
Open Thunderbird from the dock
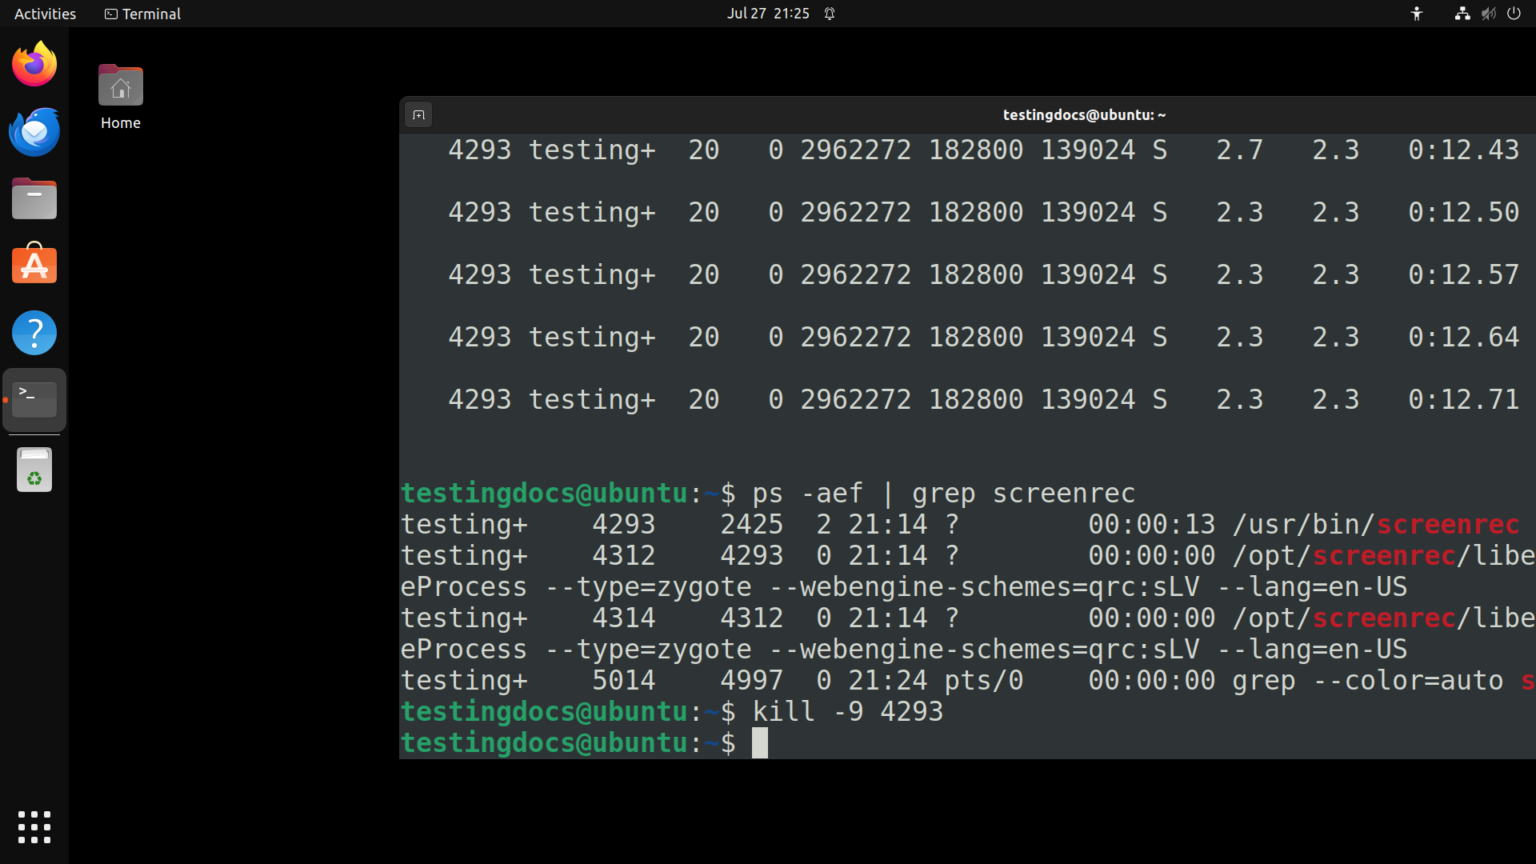[34, 131]
